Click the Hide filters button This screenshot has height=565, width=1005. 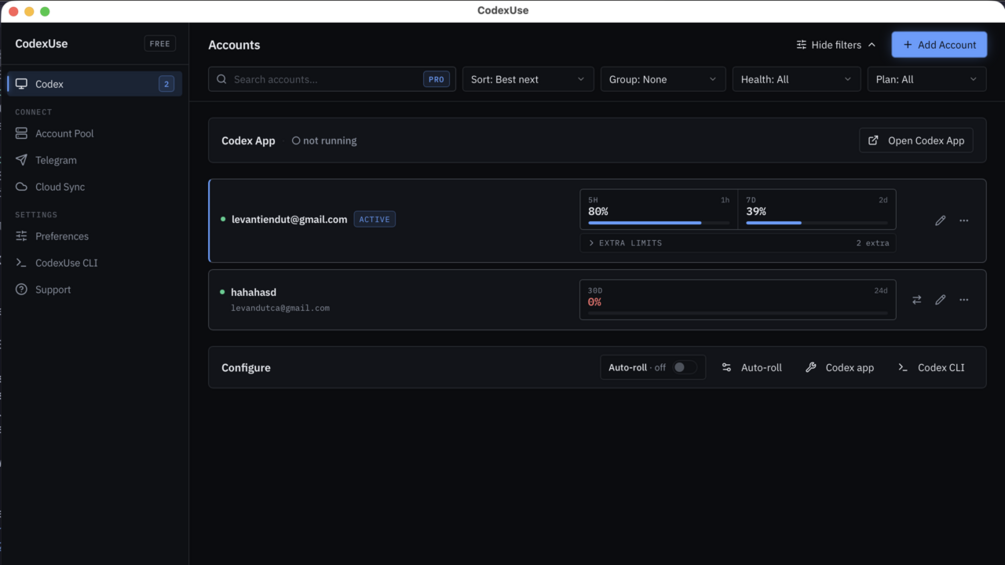[836, 45]
